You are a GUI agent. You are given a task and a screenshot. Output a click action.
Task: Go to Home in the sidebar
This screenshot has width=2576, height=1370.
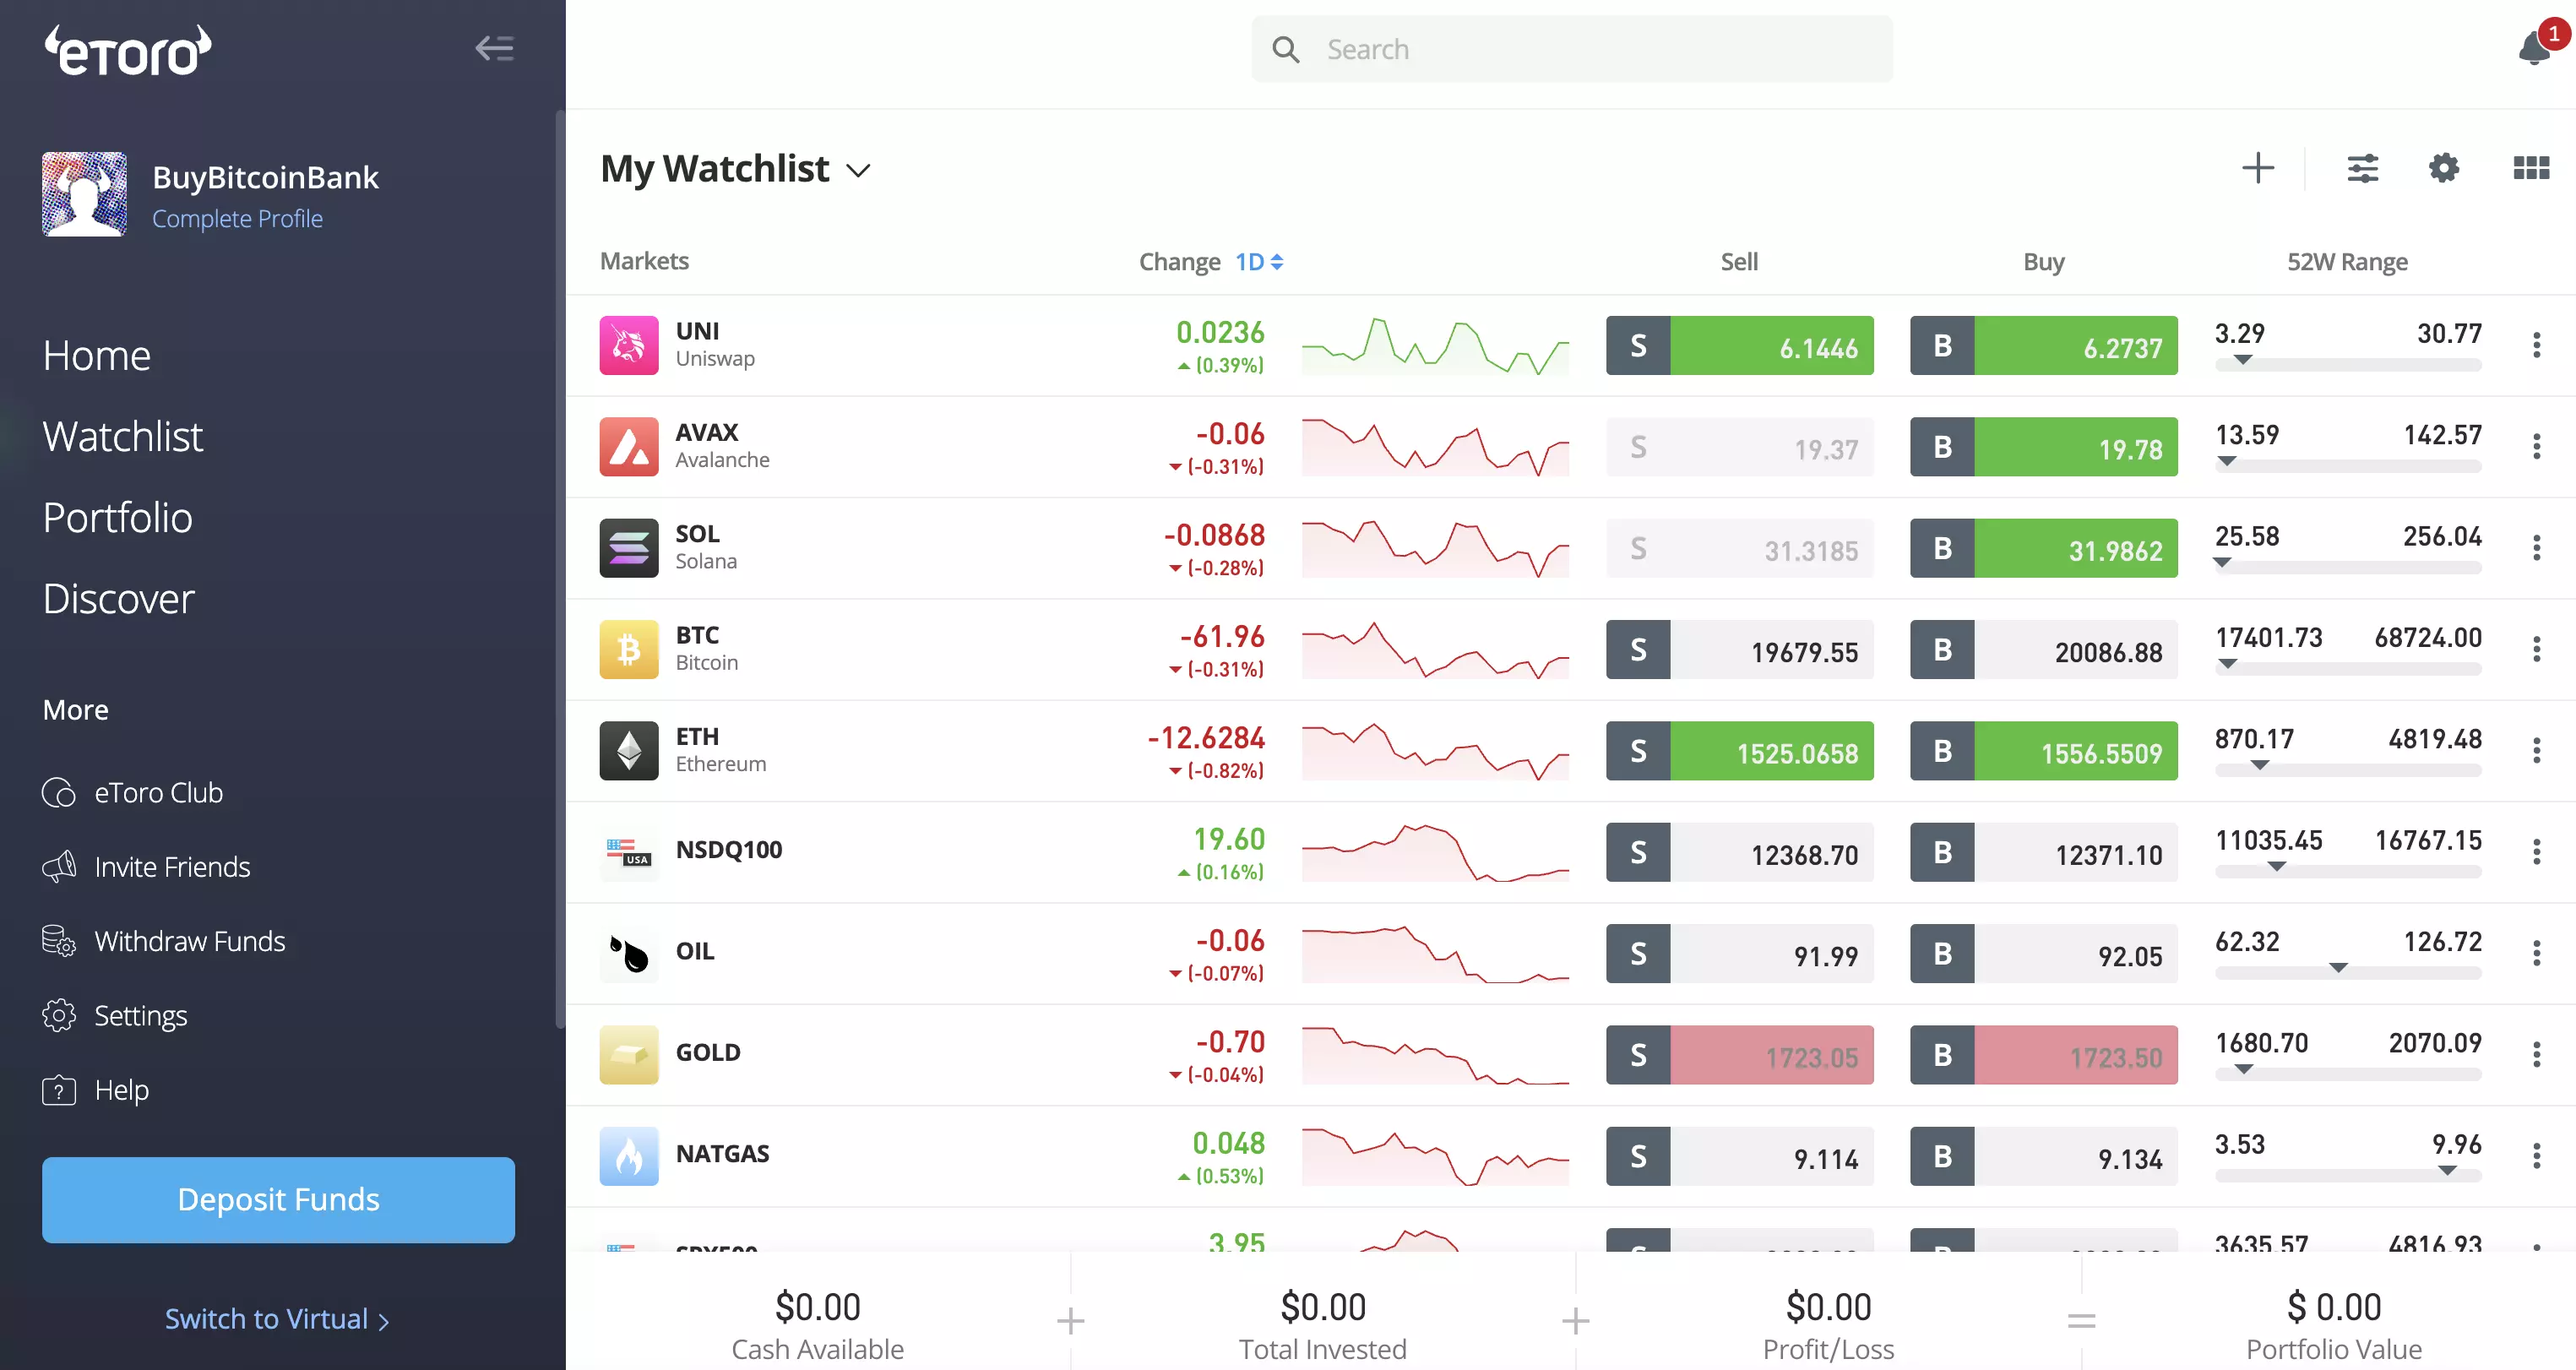pos(97,356)
